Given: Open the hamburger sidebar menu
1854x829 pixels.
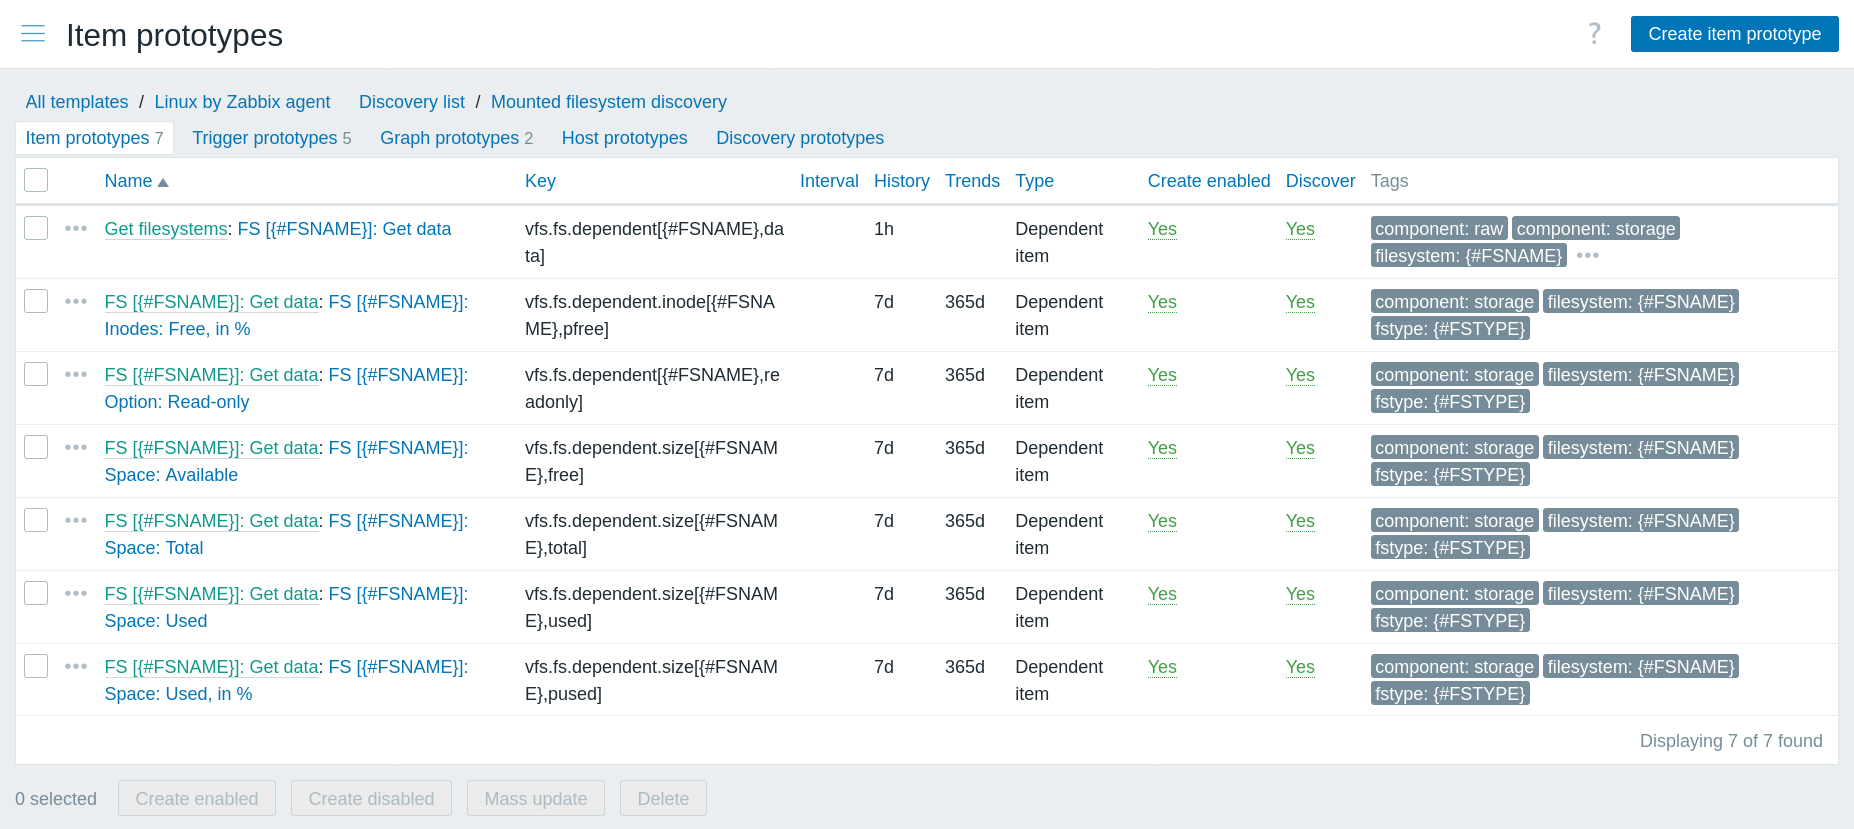Looking at the screenshot, I should (33, 34).
